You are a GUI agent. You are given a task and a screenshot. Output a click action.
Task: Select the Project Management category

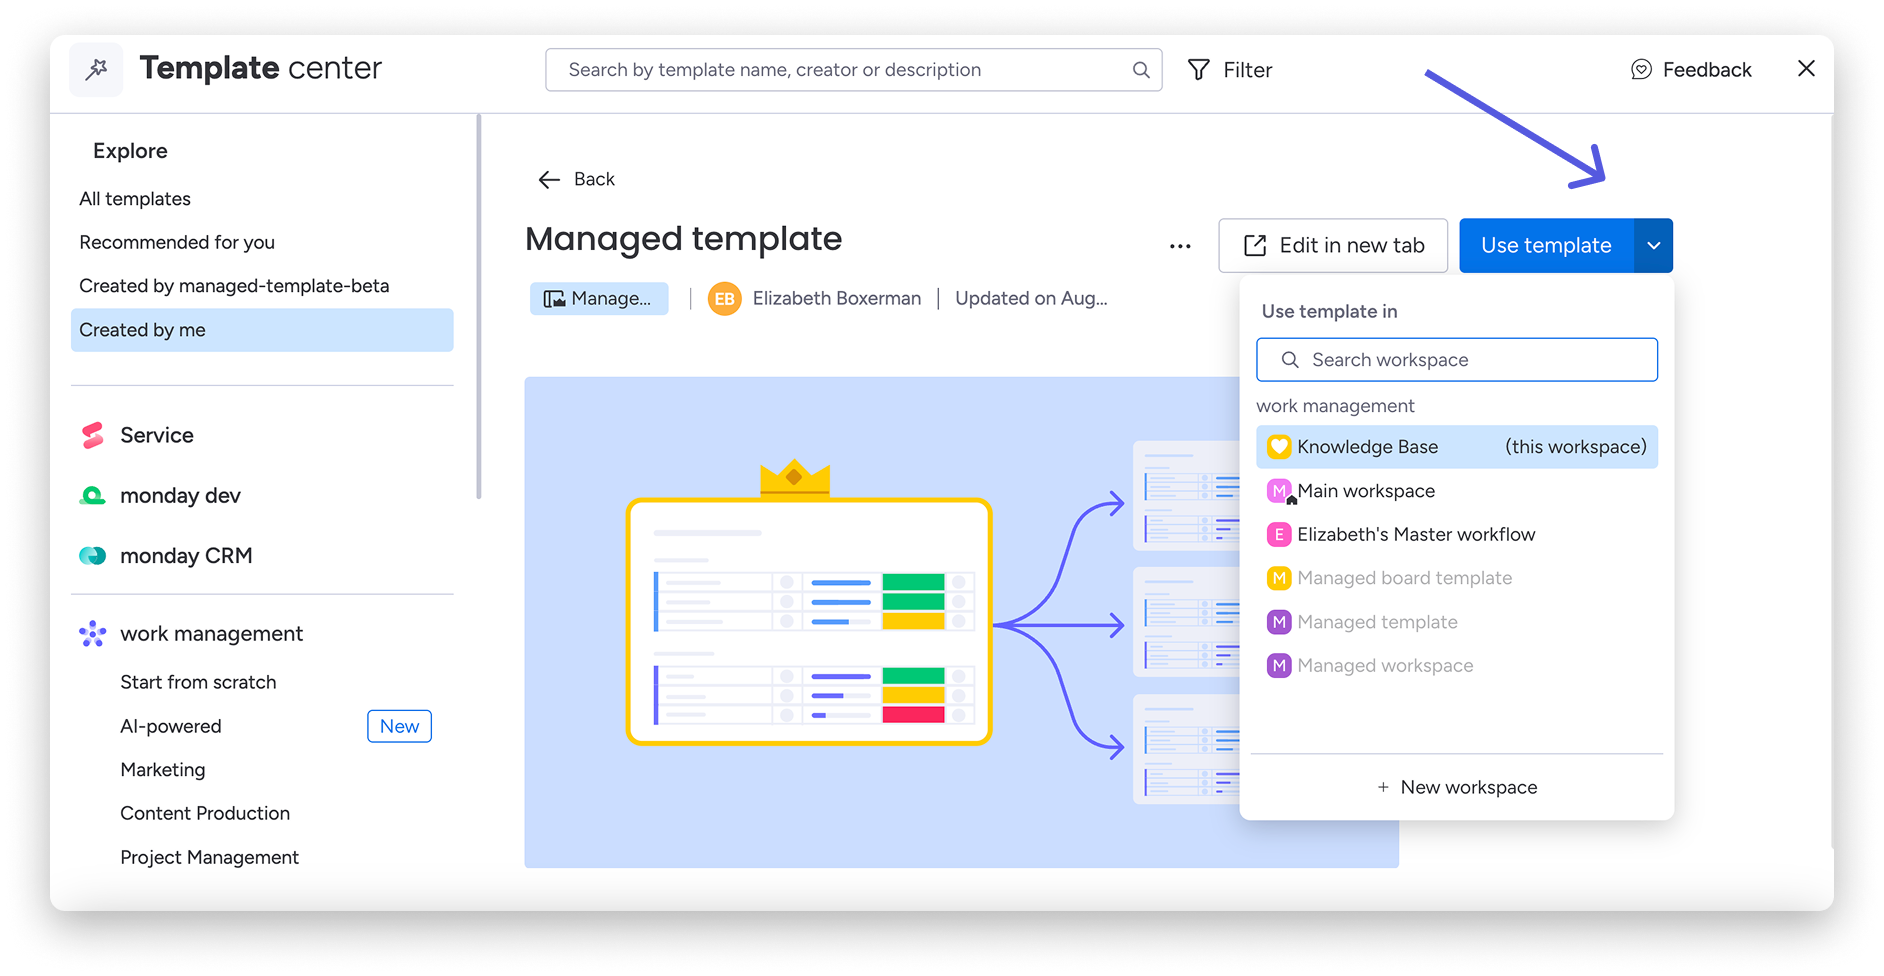click(210, 857)
